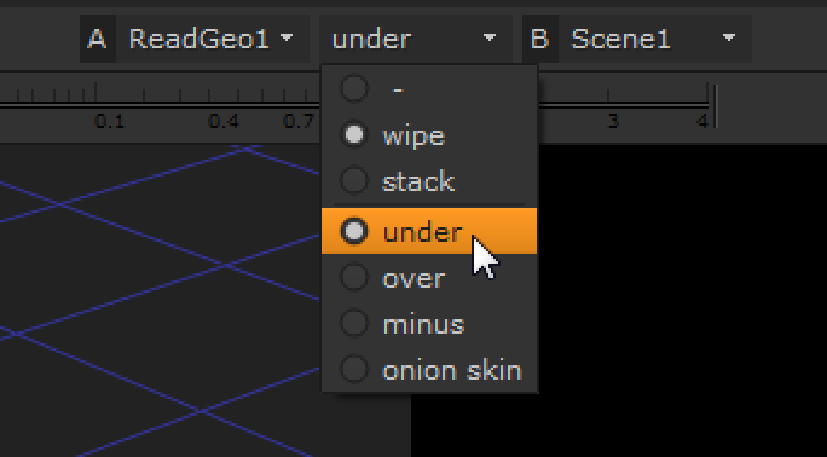Pick the minus composite mode

click(x=422, y=324)
